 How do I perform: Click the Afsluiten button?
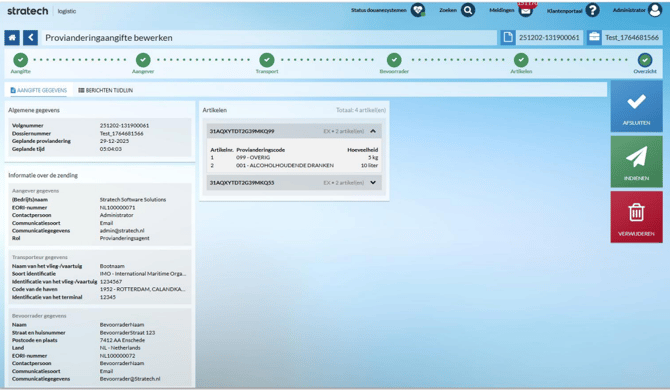pyautogui.click(x=636, y=106)
